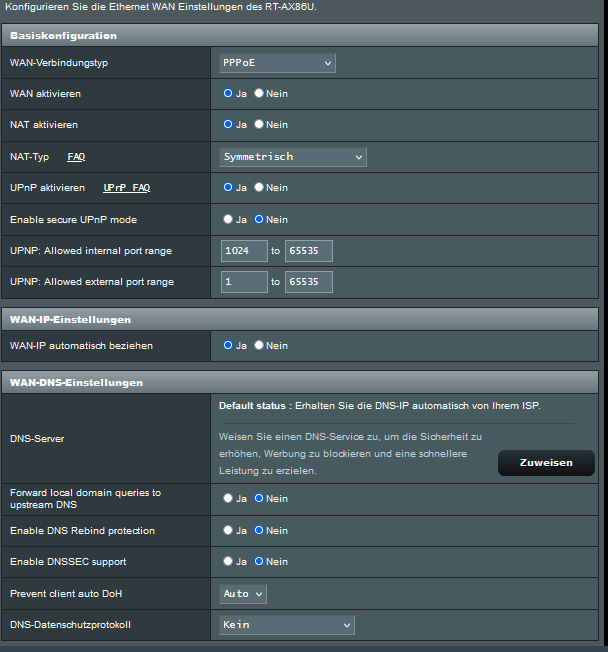608x652 pixels.
Task: Click the internal port range end field
Action: click(309, 251)
